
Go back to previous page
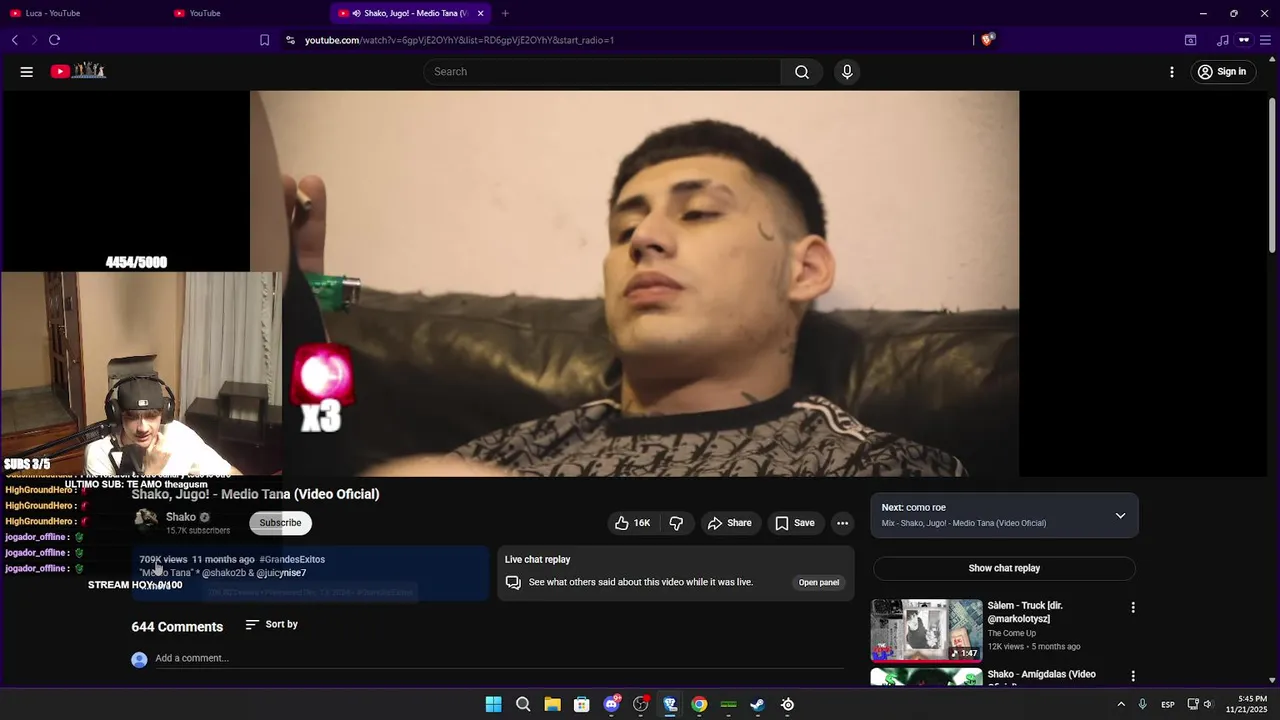pyautogui.click(x=15, y=40)
